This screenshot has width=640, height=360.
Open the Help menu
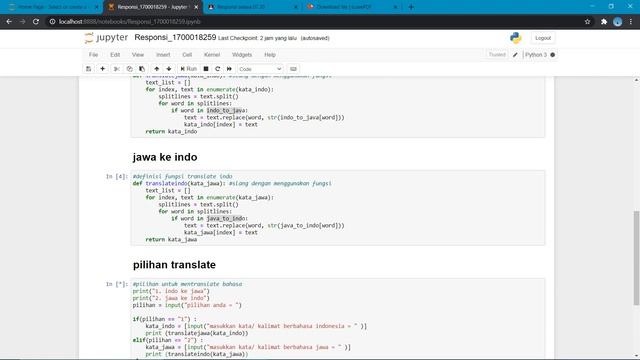tap(270, 55)
